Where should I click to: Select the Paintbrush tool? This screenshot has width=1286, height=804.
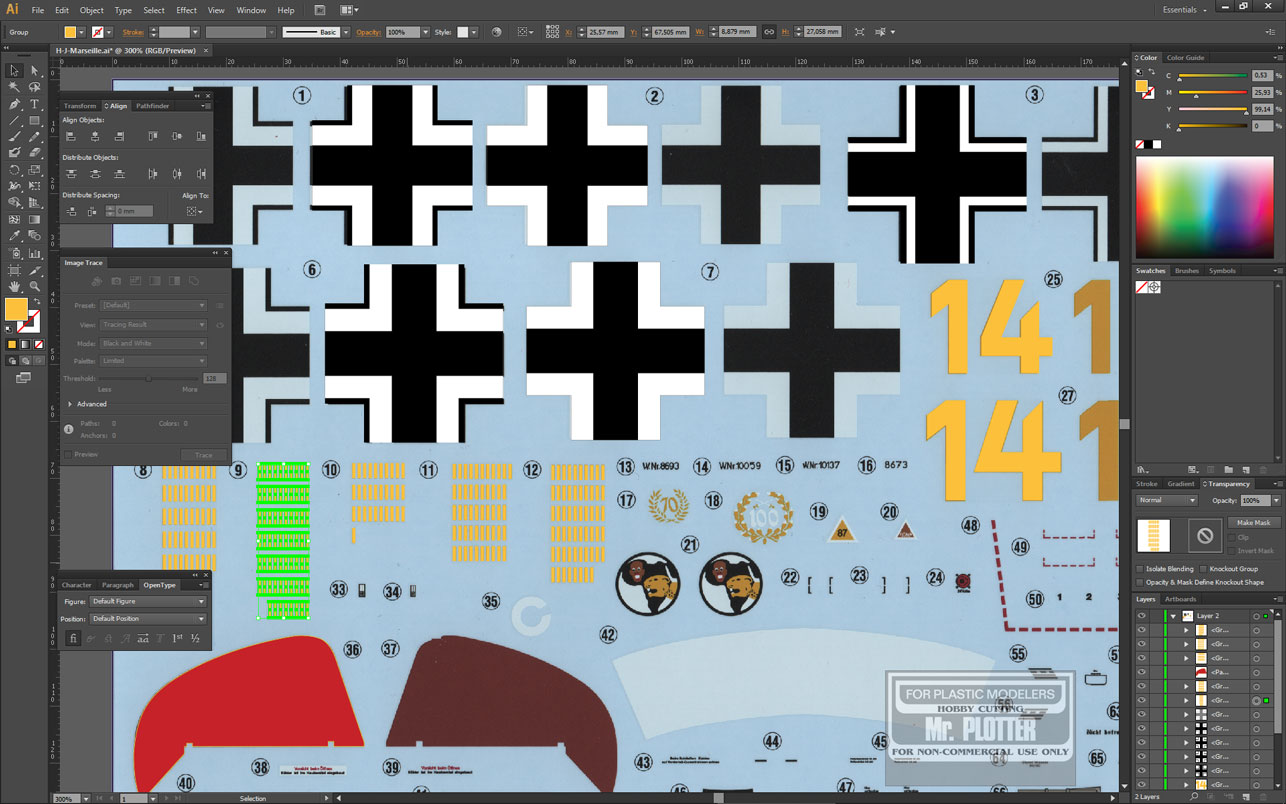click(14, 137)
